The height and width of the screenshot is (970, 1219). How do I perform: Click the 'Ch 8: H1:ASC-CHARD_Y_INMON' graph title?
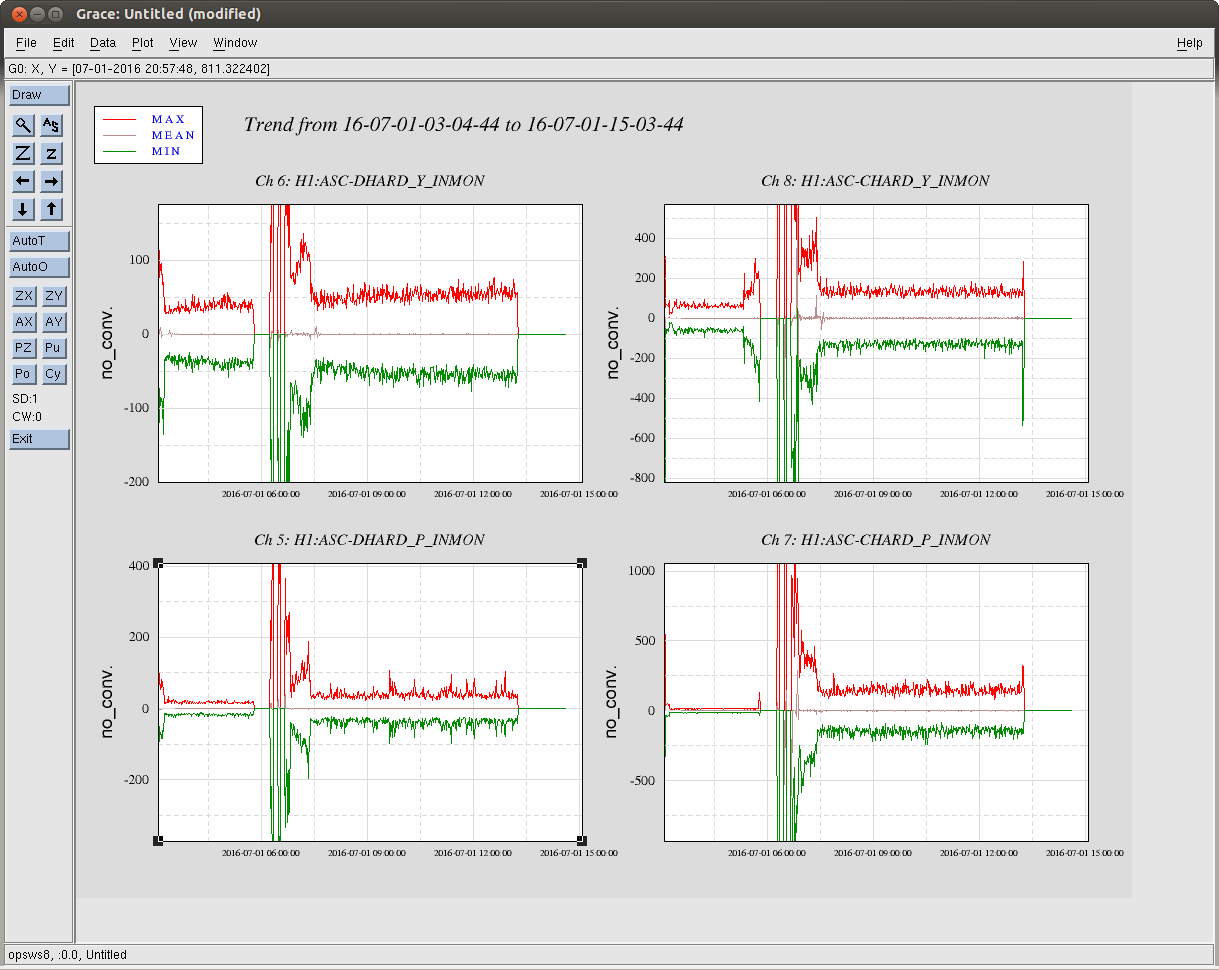(876, 181)
